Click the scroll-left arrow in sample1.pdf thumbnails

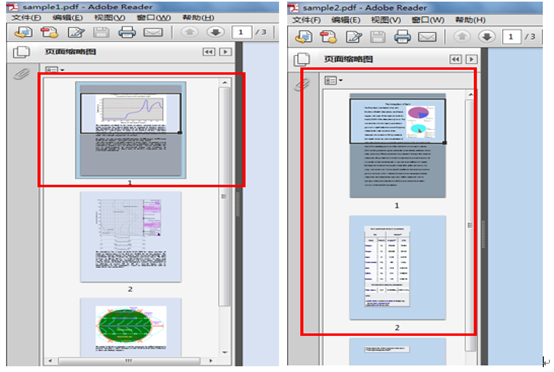[50, 361]
